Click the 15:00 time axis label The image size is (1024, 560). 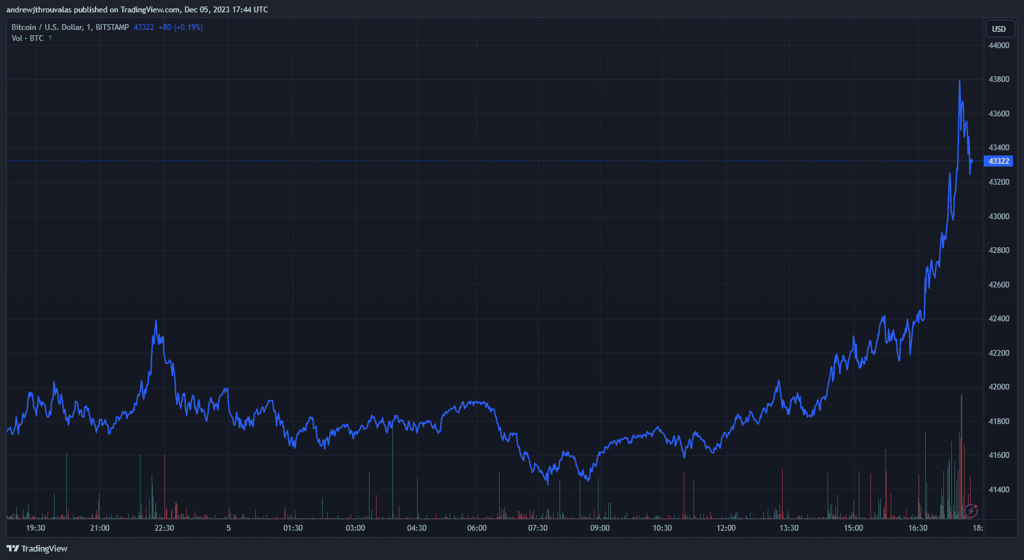(x=853, y=528)
